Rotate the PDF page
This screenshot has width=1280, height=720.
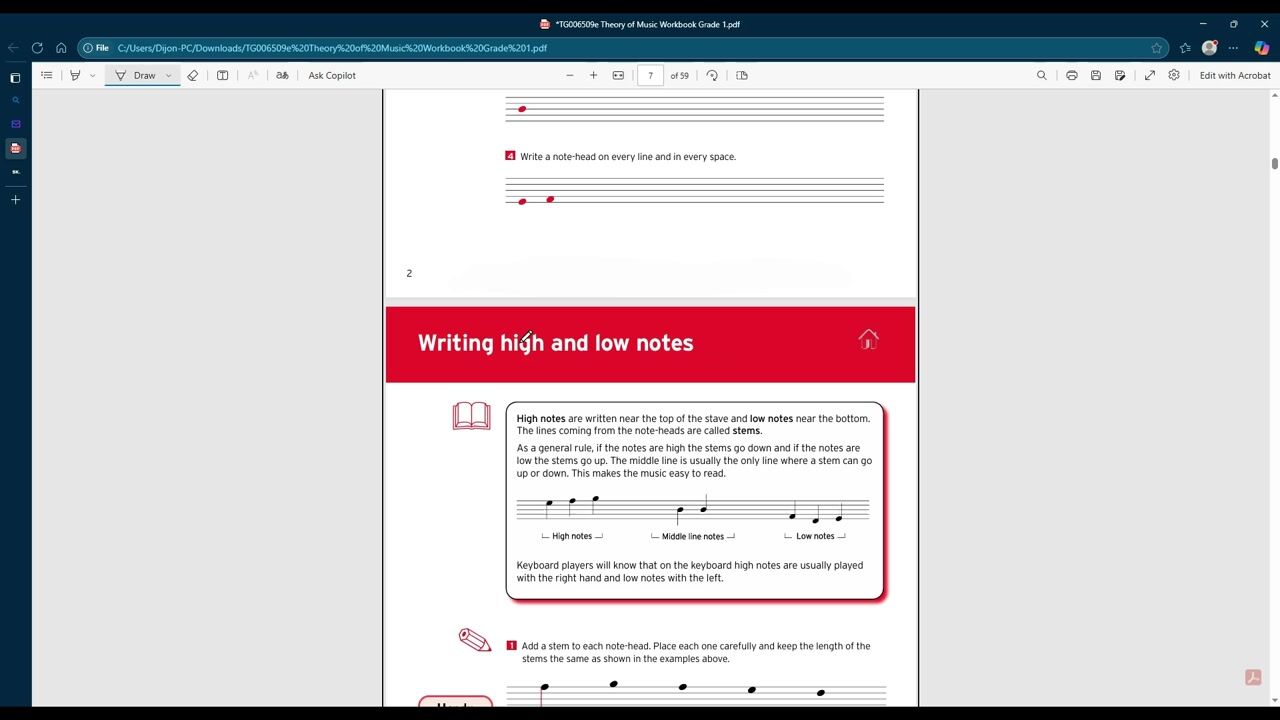coord(712,75)
